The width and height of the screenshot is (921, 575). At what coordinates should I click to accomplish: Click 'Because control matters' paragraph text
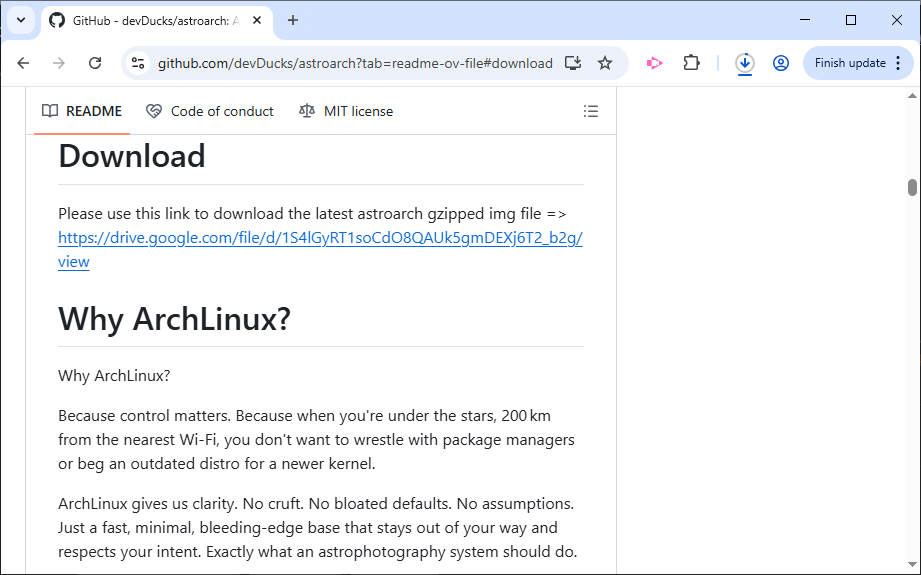pyautogui.click(x=316, y=440)
